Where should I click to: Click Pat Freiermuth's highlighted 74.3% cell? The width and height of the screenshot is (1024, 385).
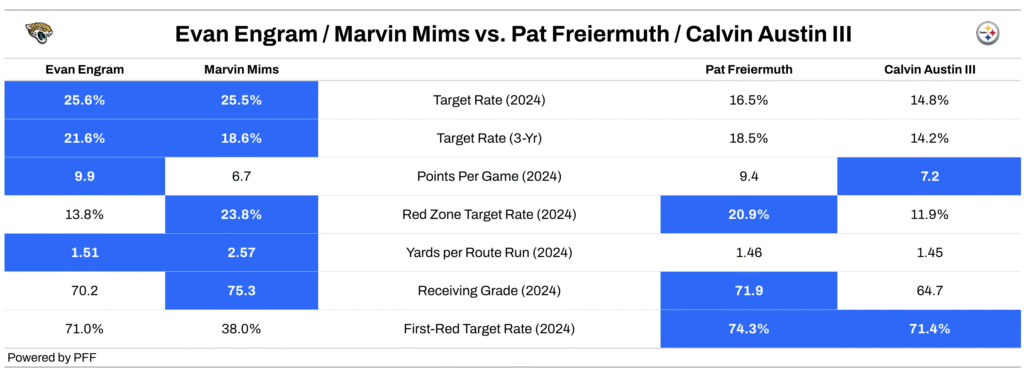click(748, 330)
